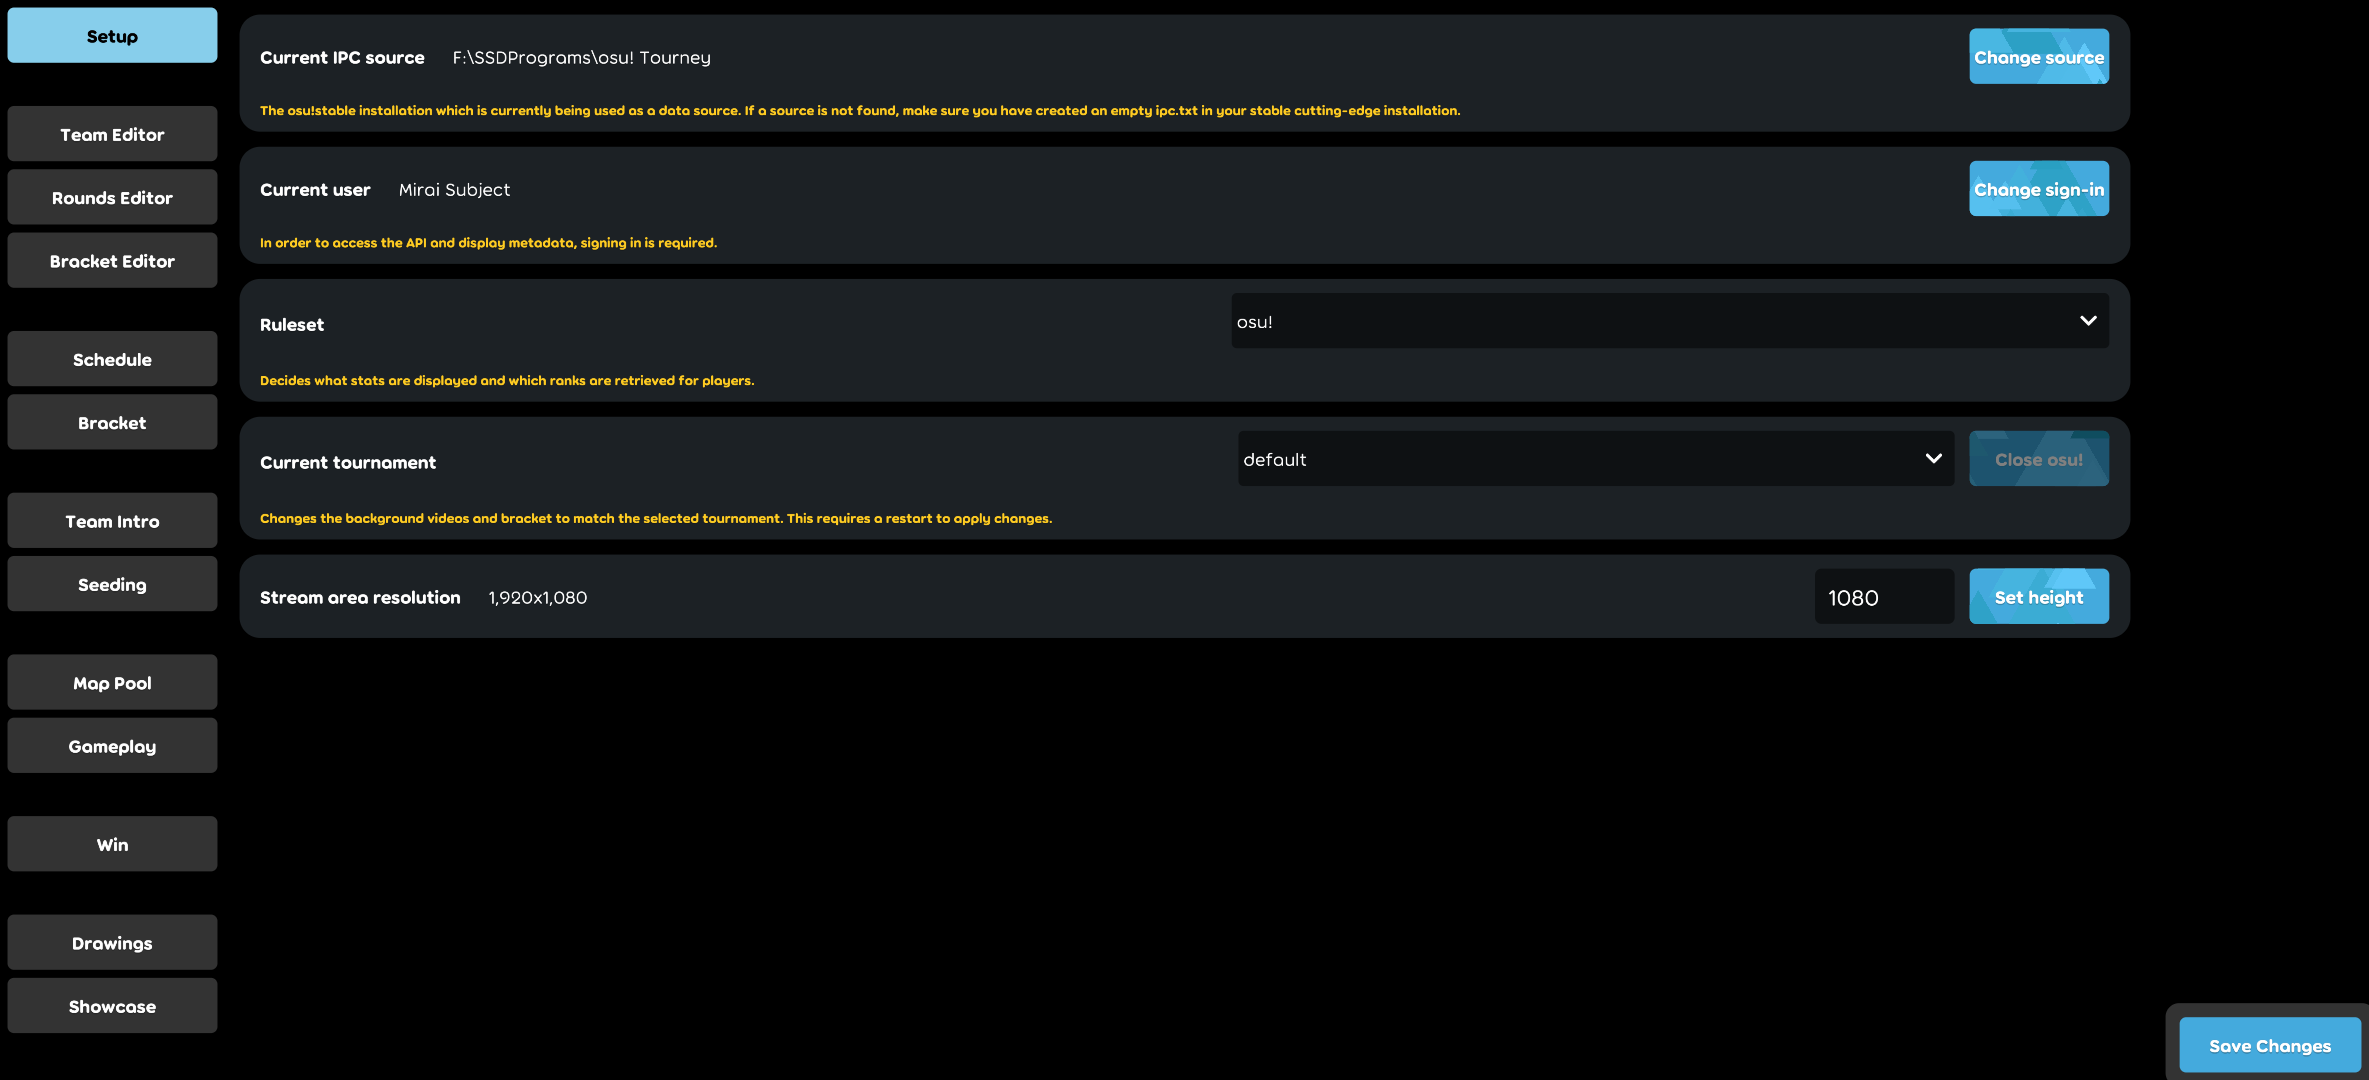Click the Gameplay sidebar icon
Screen dimensions: 2369x1080
tap(112, 745)
